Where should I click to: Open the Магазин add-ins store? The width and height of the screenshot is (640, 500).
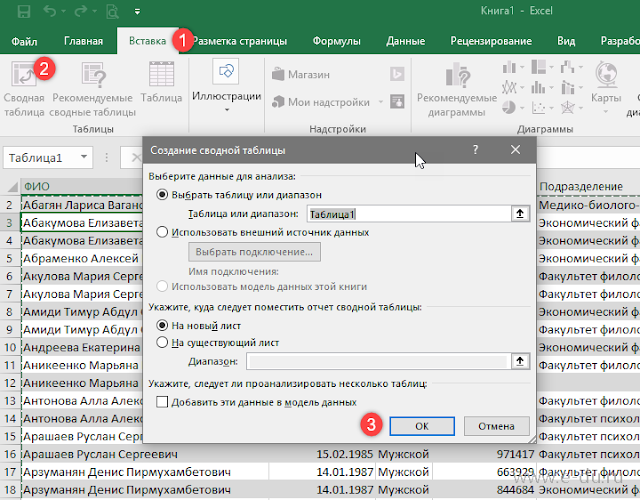(x=301, y=75)
